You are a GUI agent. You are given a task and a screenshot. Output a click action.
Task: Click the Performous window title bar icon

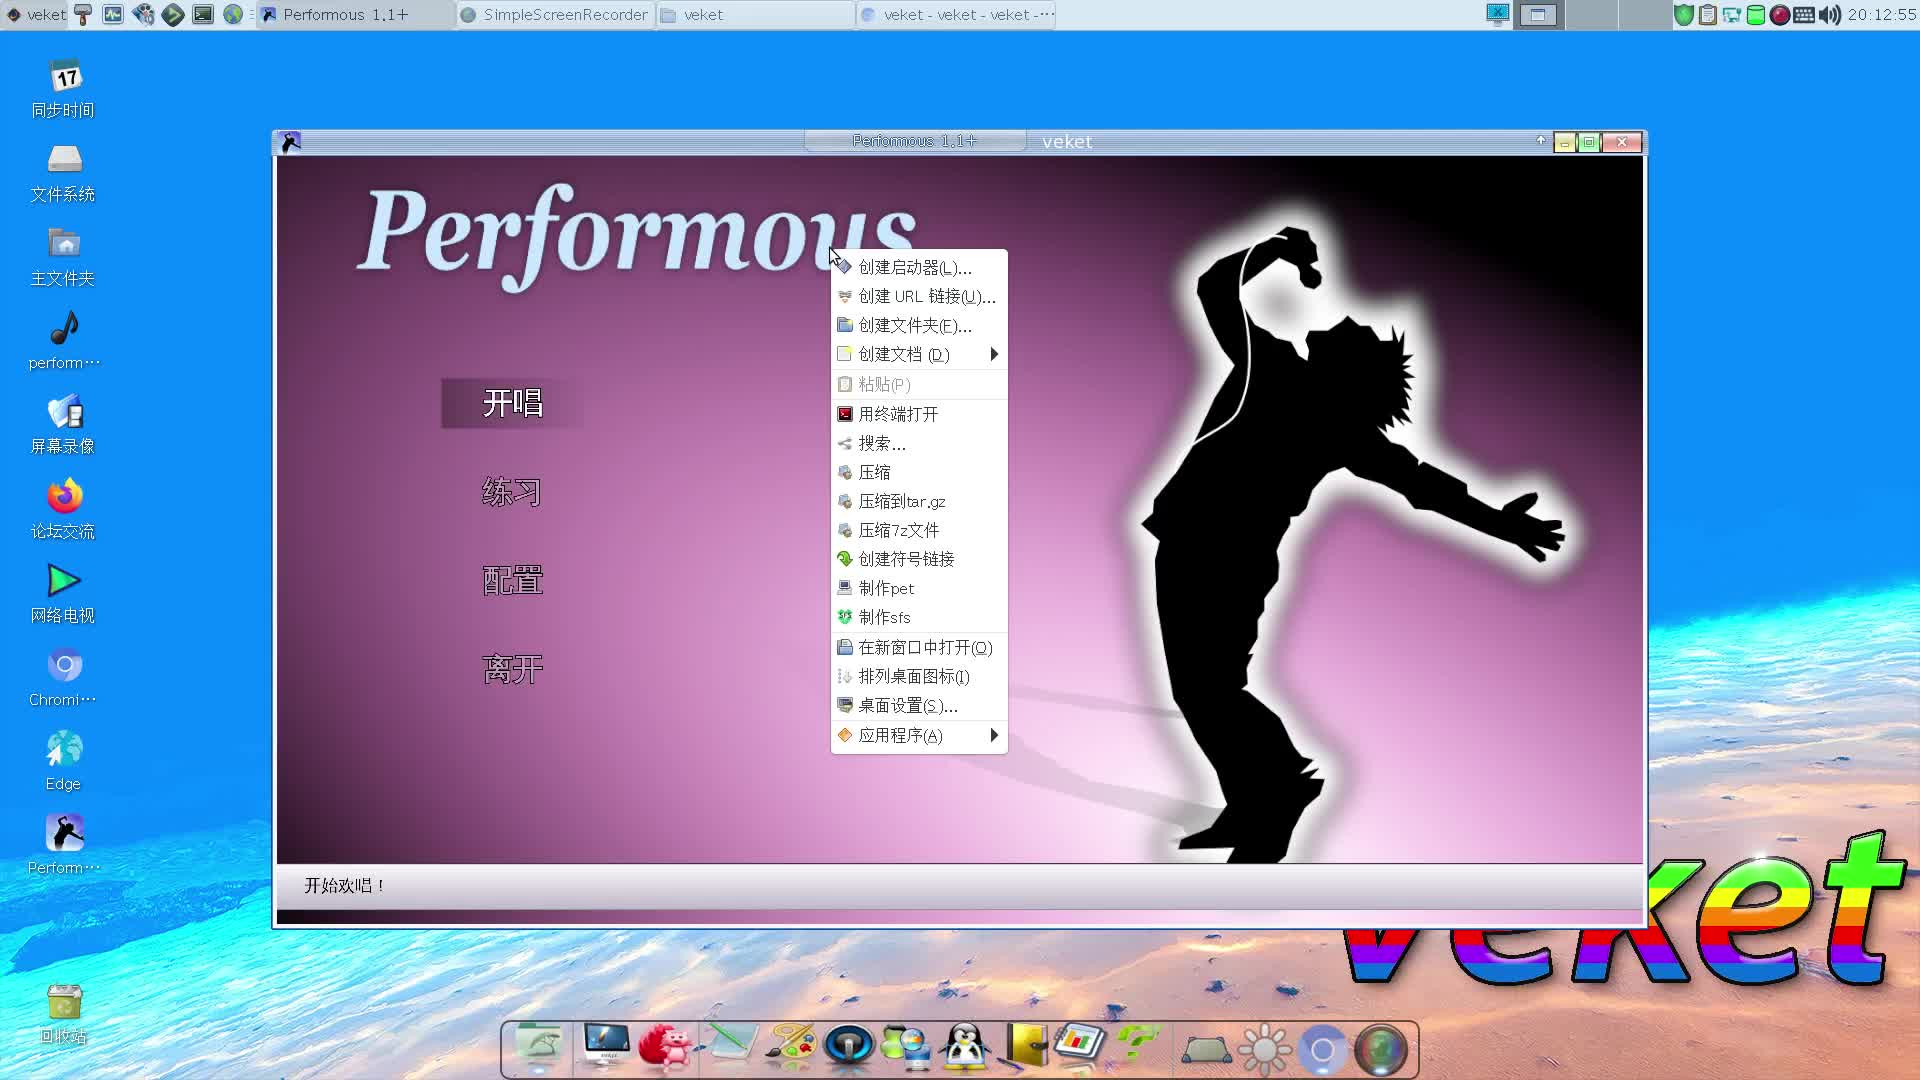coord(291,142)
